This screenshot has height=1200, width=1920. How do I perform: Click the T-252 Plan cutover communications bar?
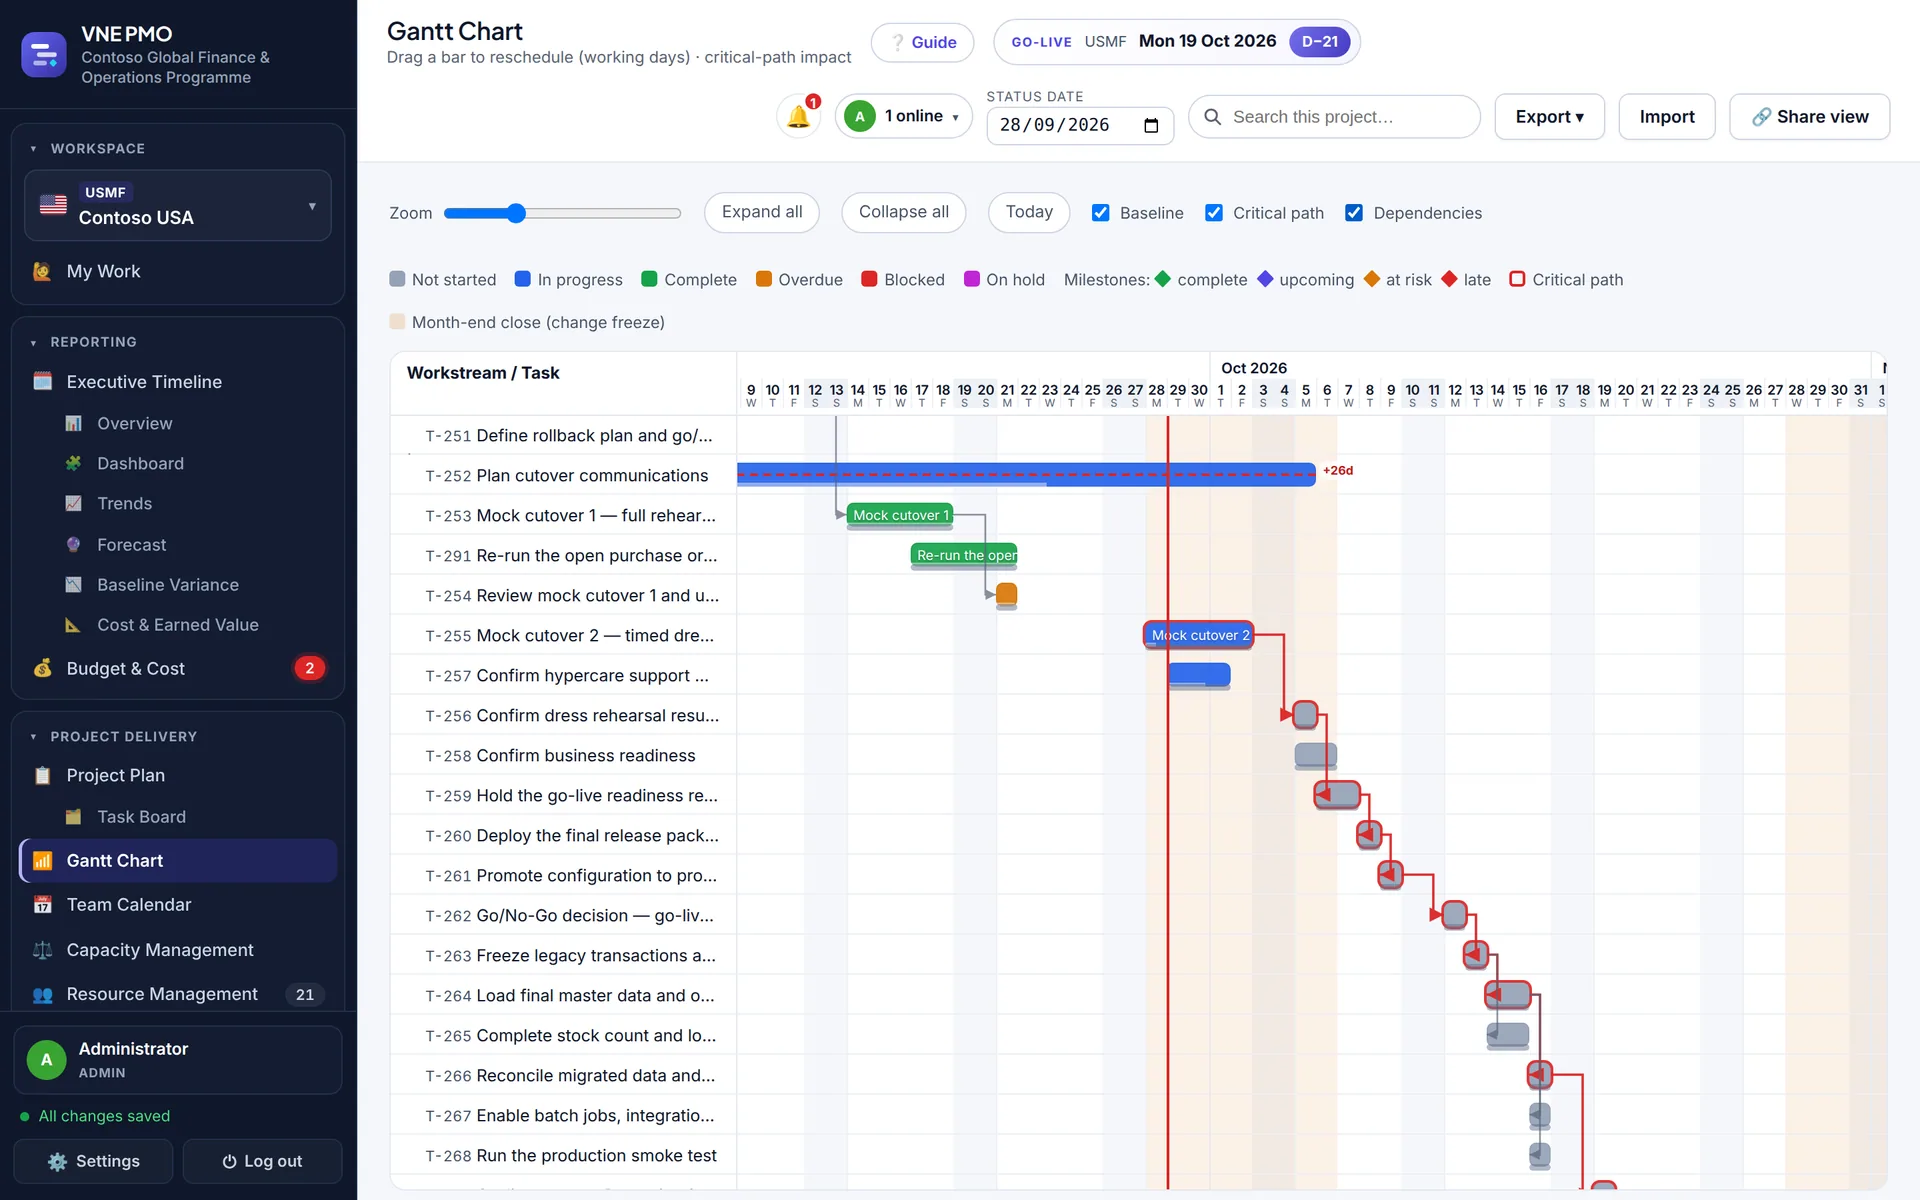click(x=1026, y=475)
